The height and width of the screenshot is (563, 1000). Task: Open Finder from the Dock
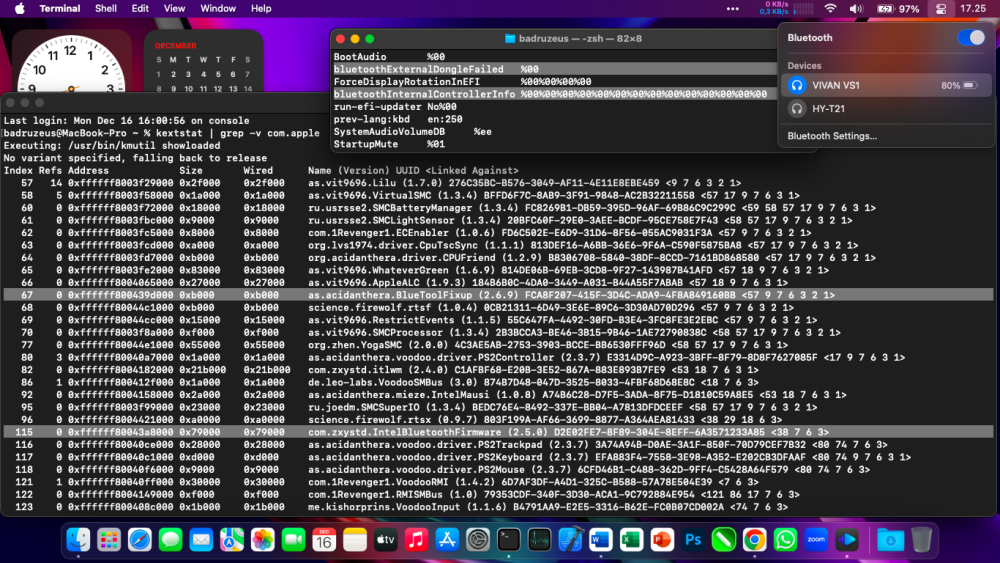click(x=78, y=540)
